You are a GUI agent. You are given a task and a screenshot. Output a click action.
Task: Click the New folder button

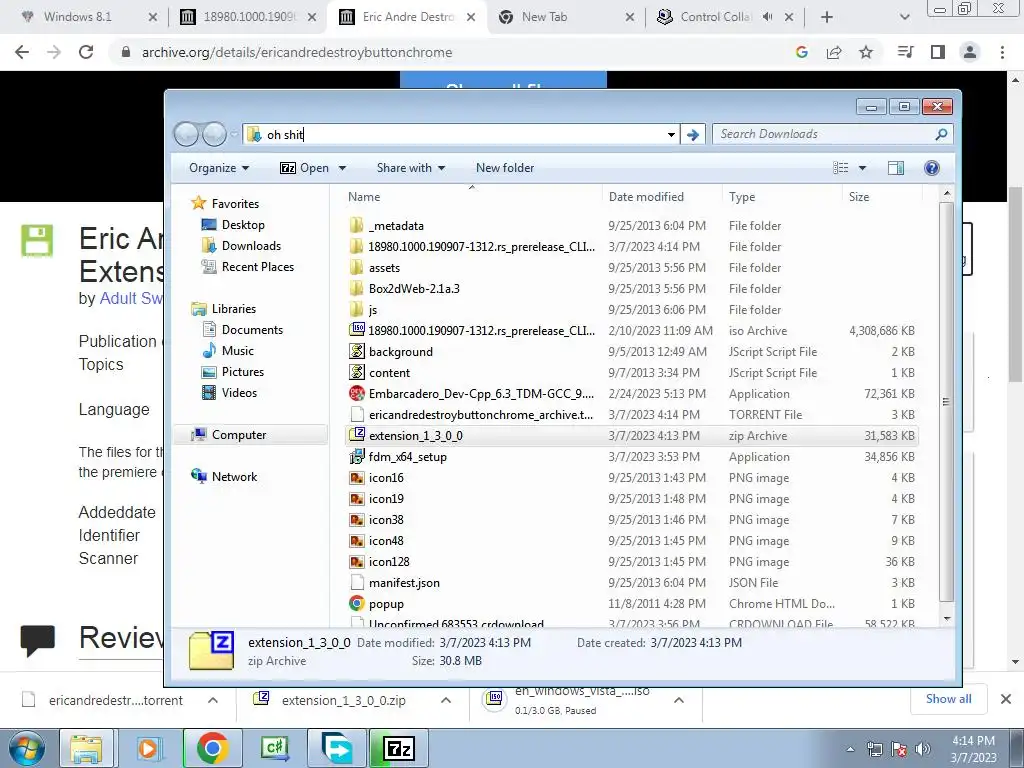tap(505, 168)
